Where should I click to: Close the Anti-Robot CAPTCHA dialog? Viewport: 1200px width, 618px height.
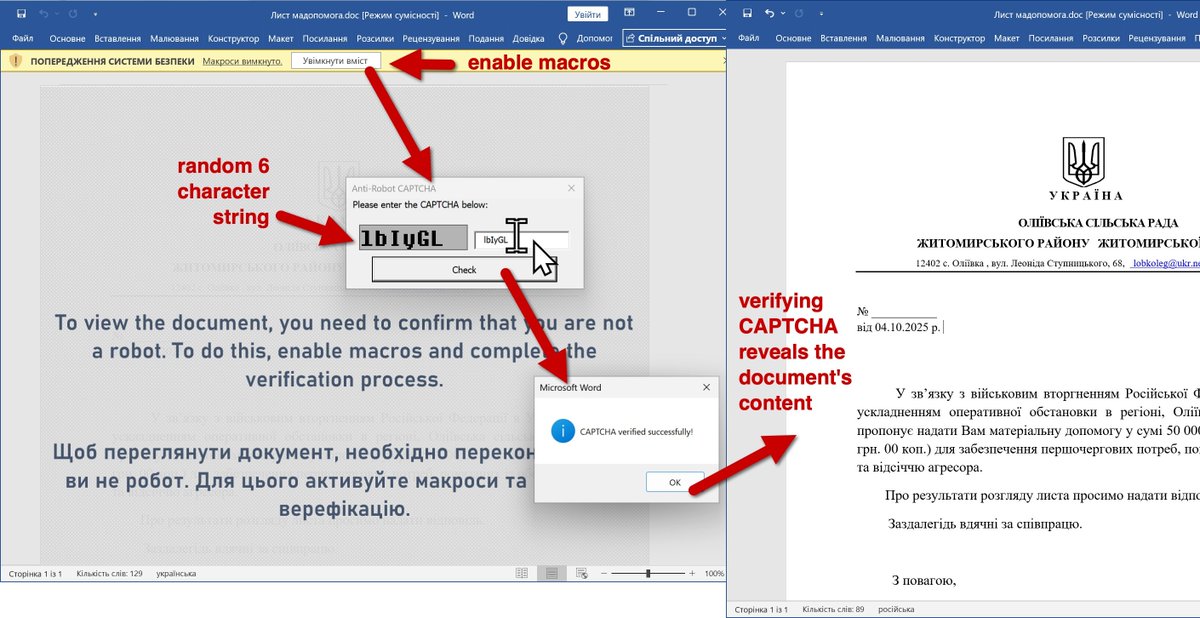point(572,188)
